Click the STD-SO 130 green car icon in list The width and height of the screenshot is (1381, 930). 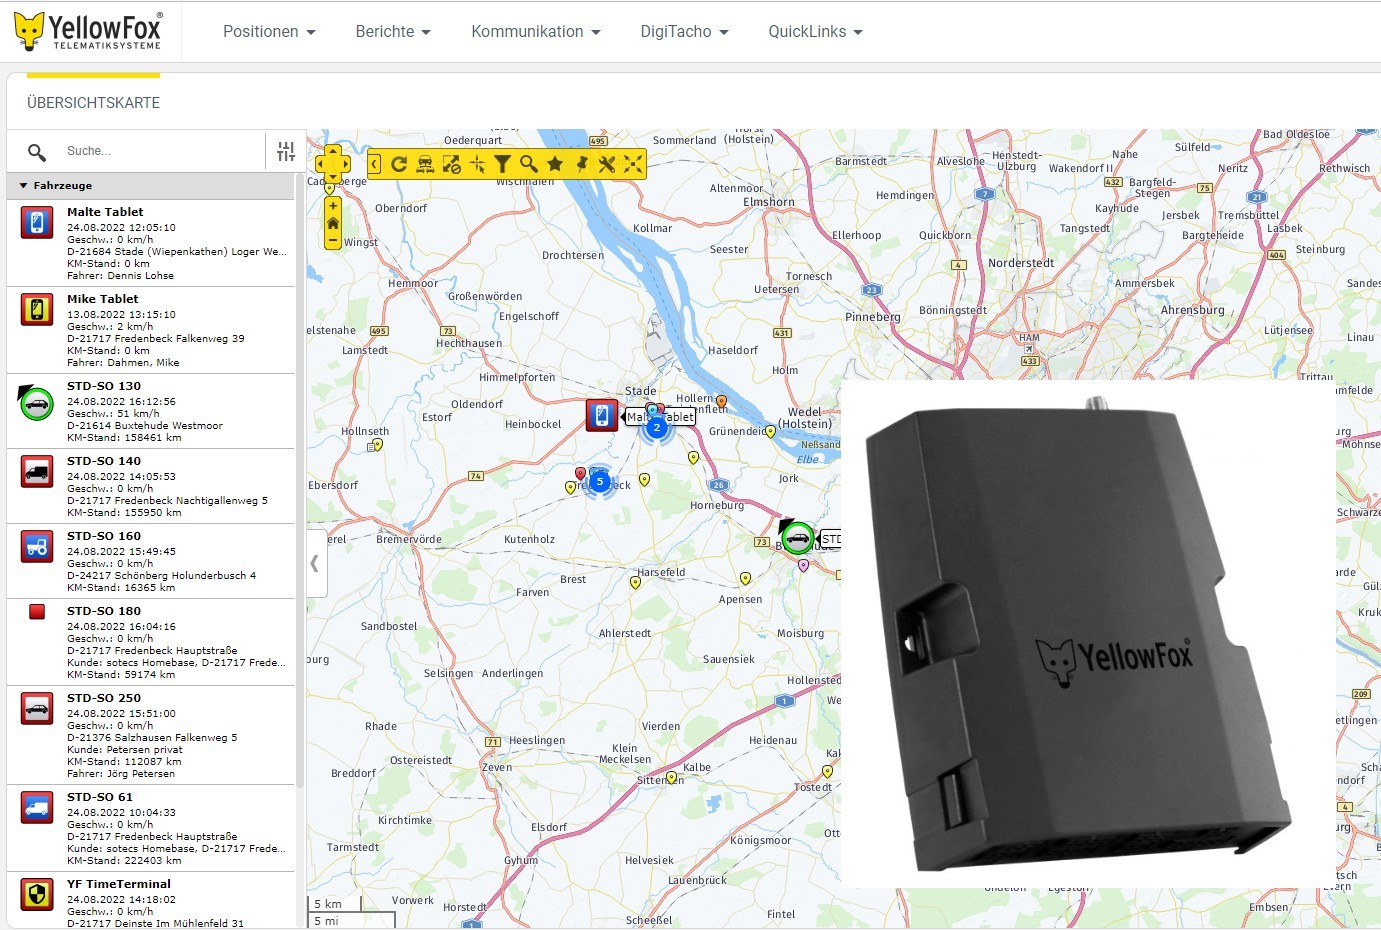click(37, 403)
